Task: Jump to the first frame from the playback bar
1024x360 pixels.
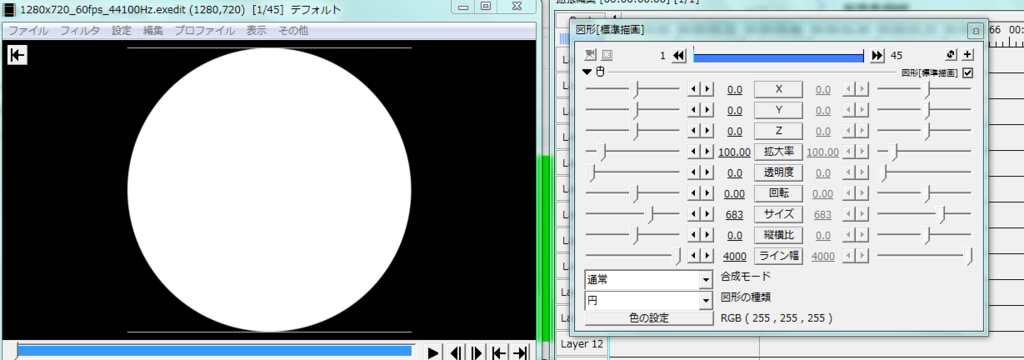Action: (499, 353)
